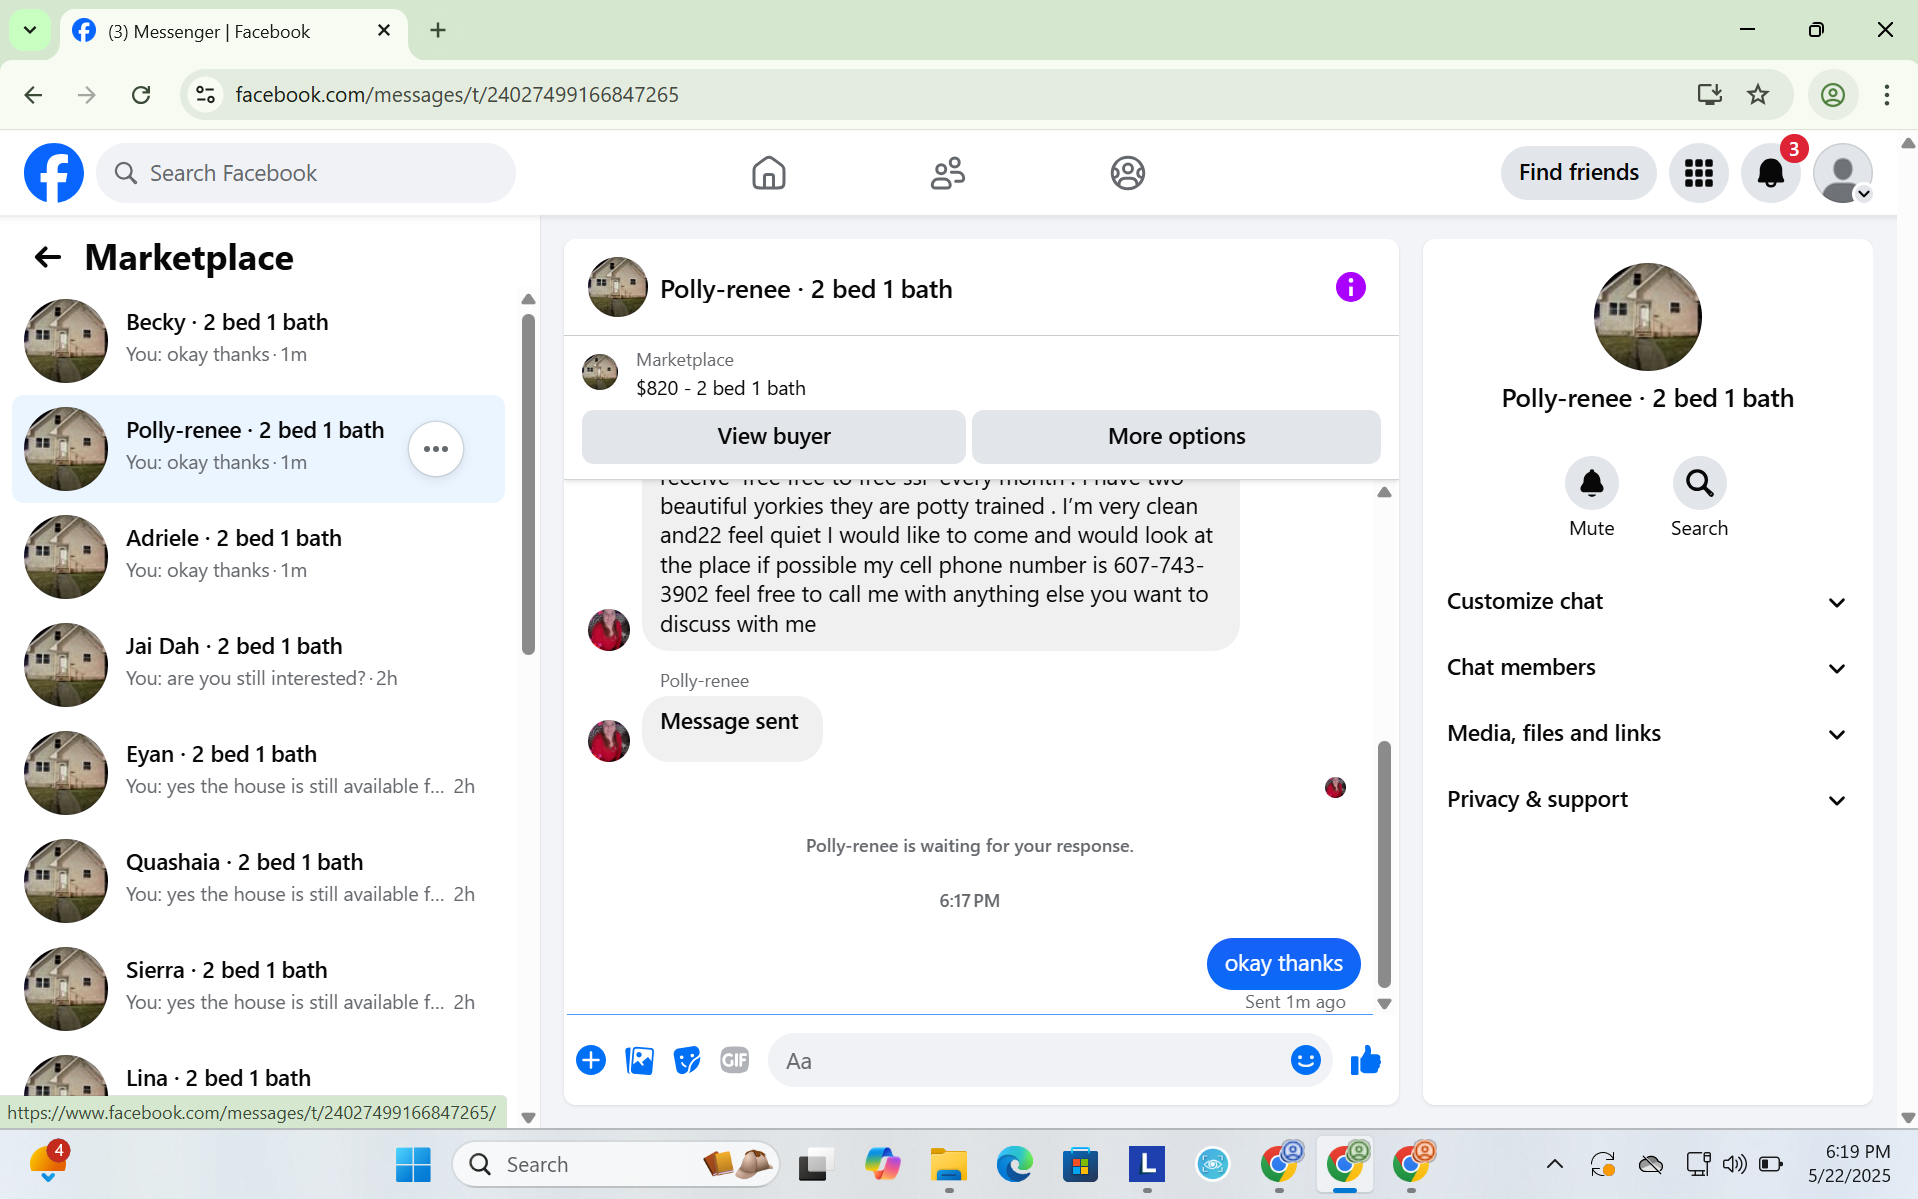Expand the Privacy & support section

pyautogui.click(x=1647, y=800)
